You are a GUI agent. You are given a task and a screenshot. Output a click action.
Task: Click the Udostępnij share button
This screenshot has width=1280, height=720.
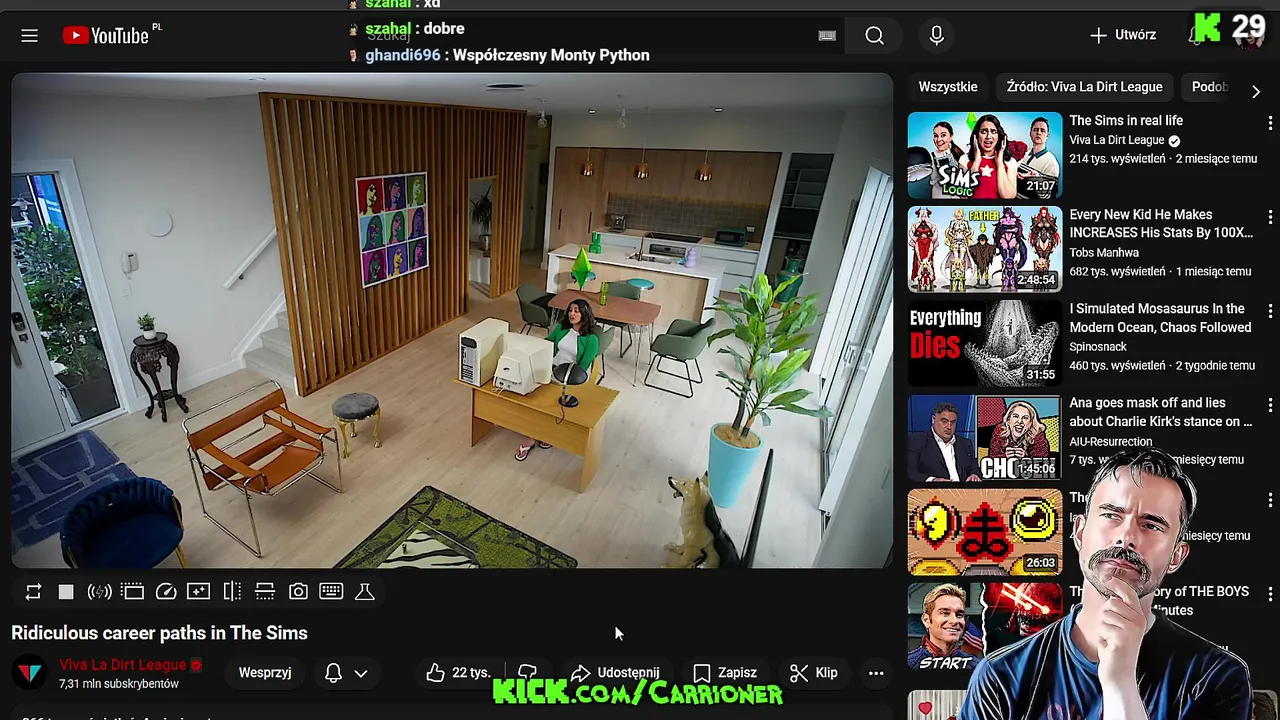click(x=616, y=673)
